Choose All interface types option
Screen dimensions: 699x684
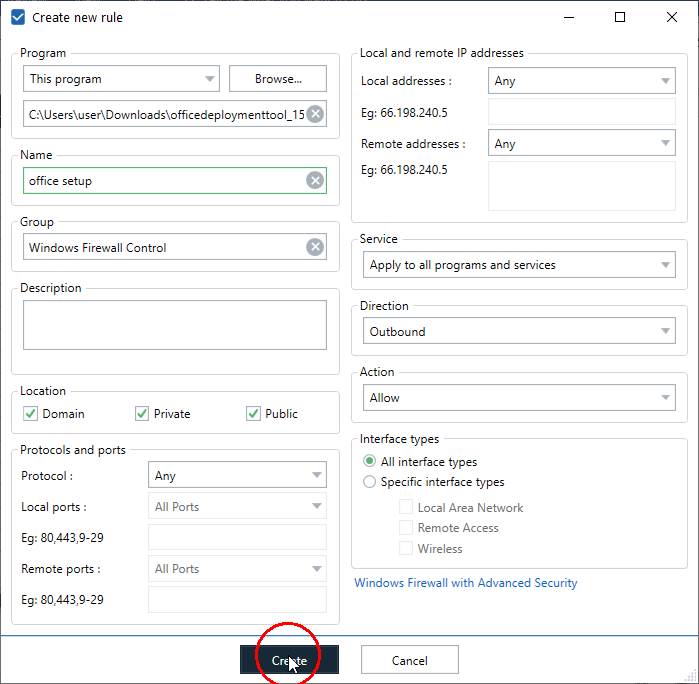tap(370, 462)
